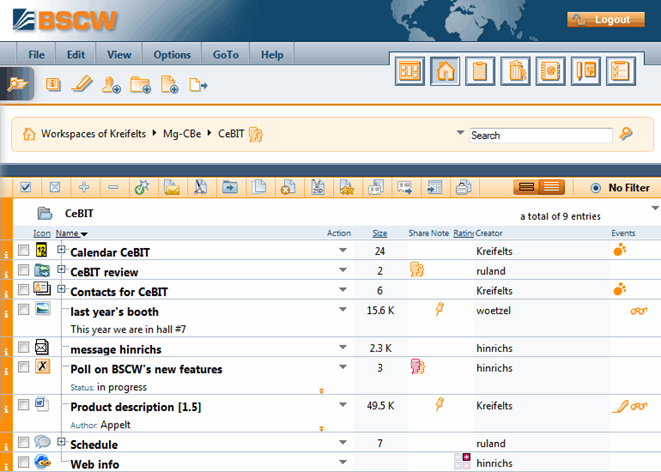Click the new folder icon
Viewport: 661px width, 472px height.
click(x=140, y=84)
